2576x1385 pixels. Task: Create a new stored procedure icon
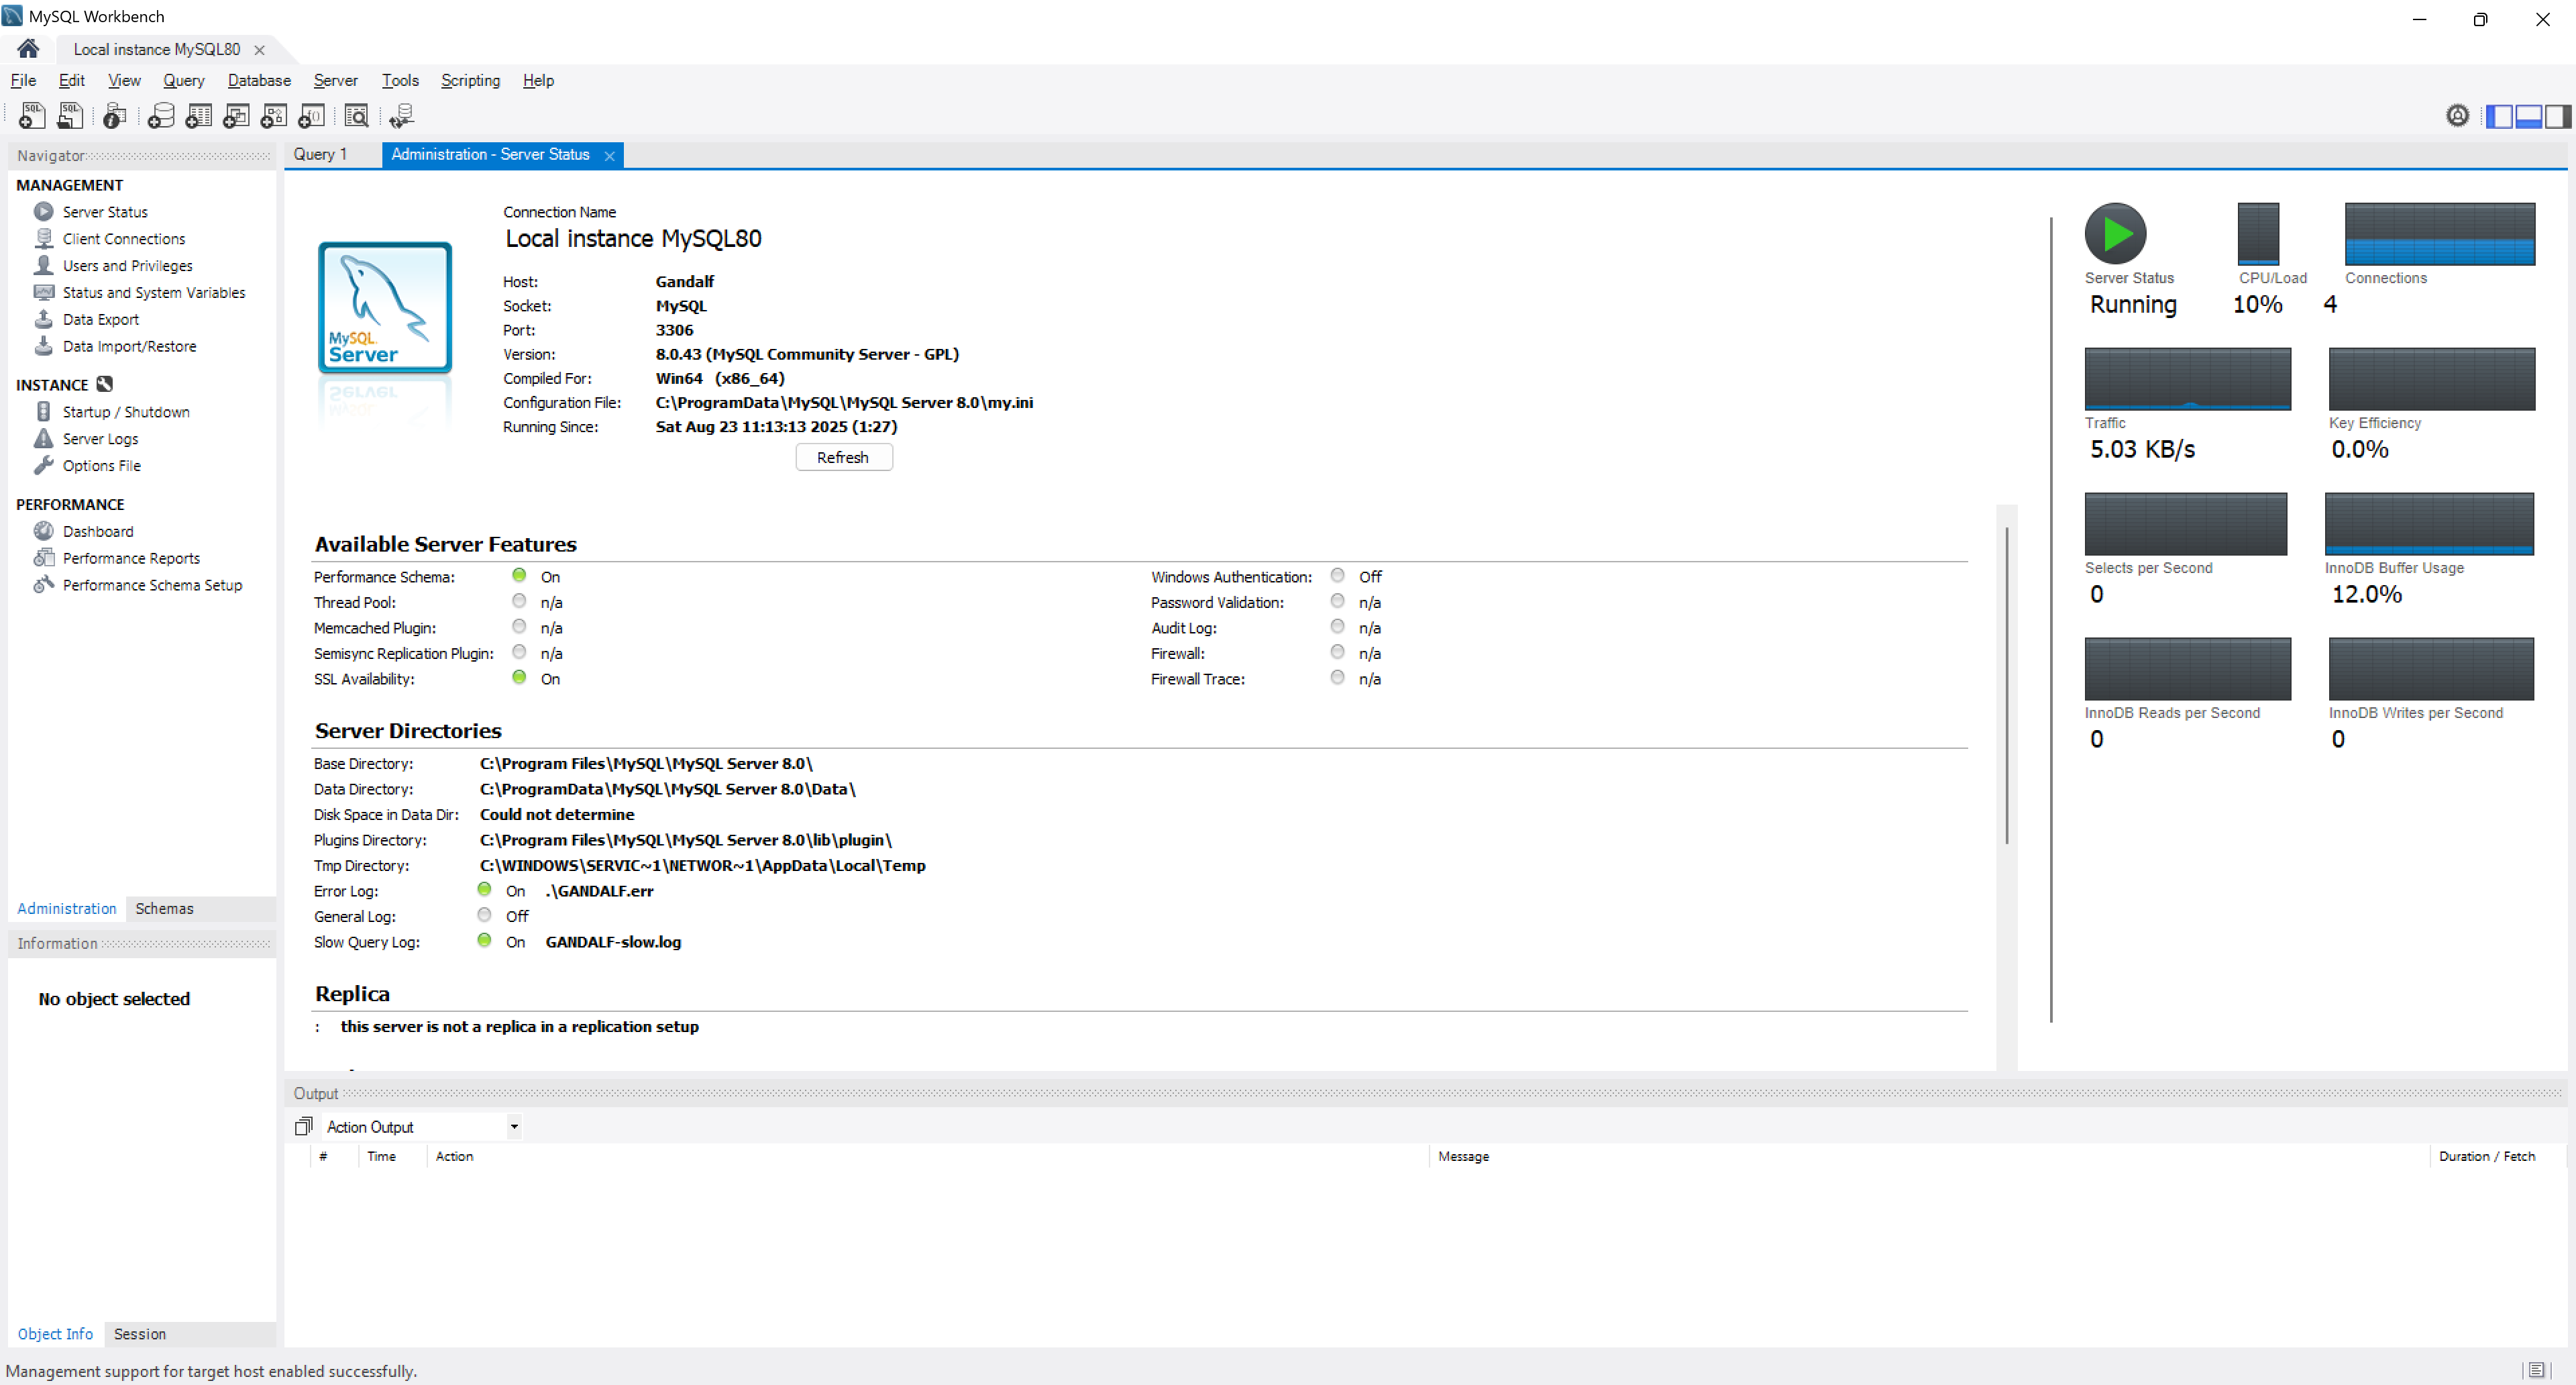click(274, 116)
